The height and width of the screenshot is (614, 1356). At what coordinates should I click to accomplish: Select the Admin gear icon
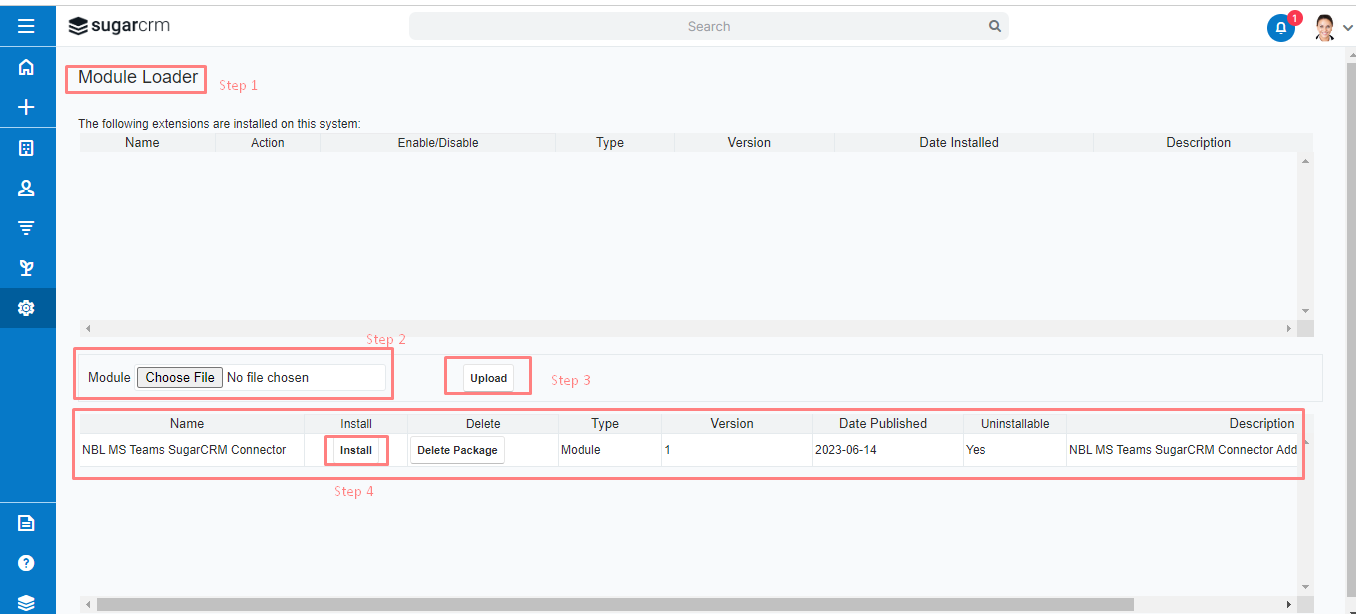tap(27, 308)
